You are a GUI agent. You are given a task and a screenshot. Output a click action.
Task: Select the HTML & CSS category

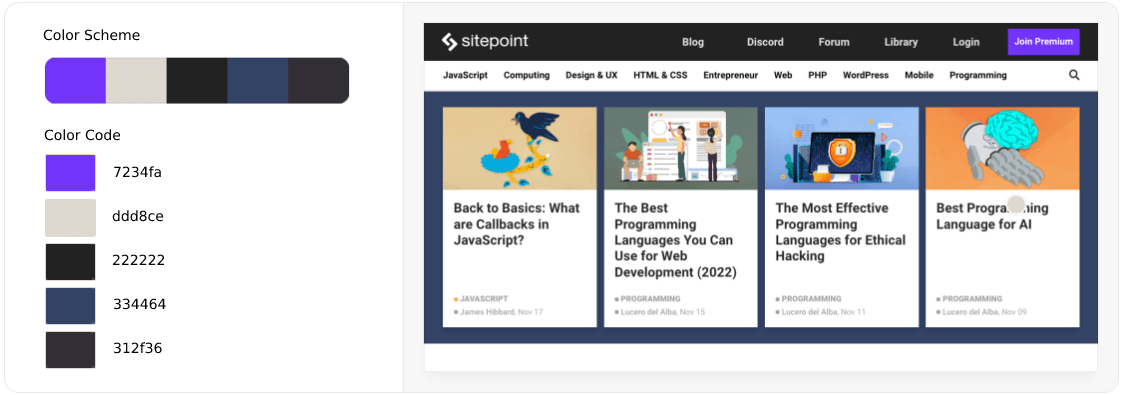tap(660, 75)
